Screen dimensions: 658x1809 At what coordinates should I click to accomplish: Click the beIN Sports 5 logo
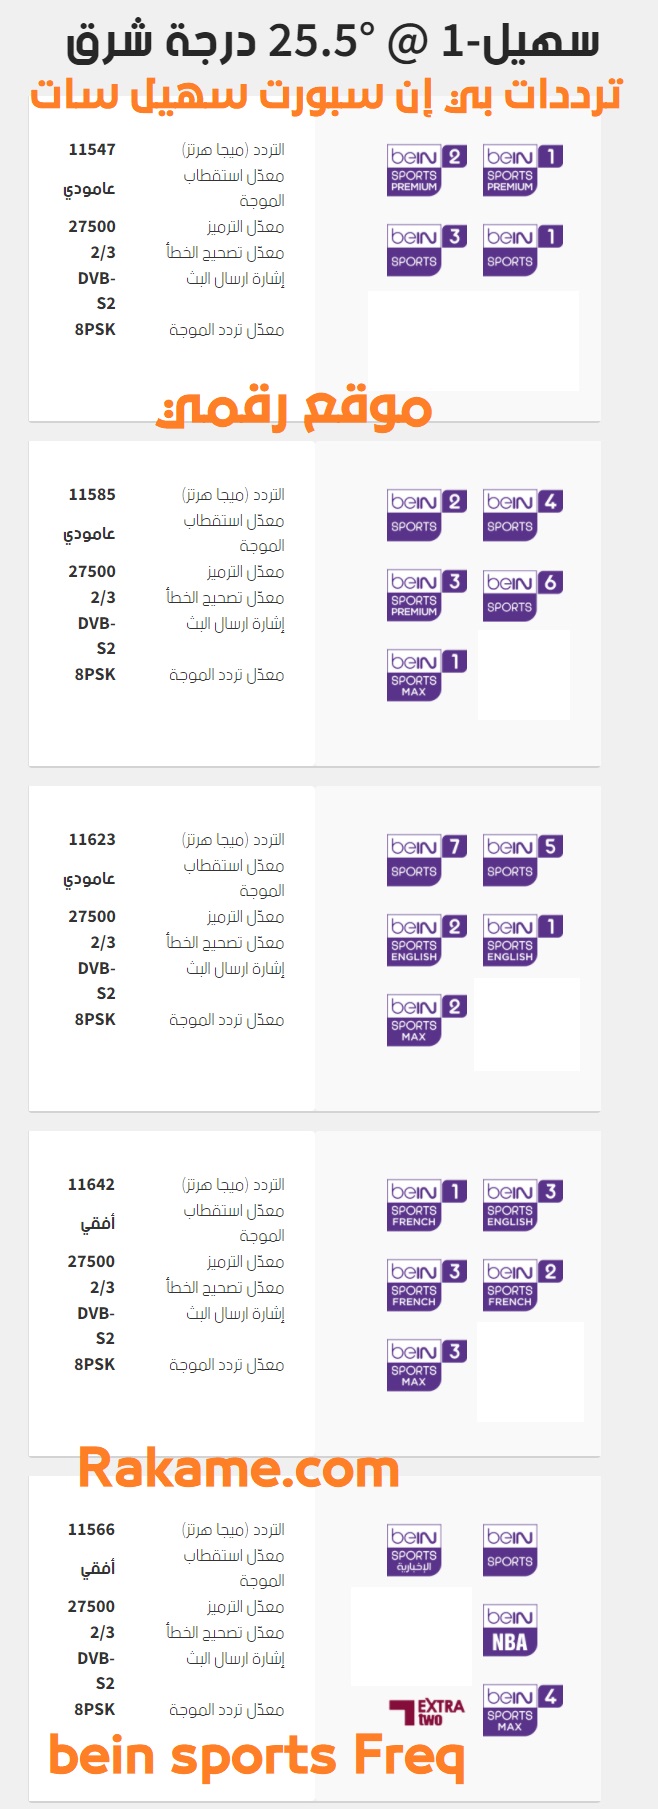coord(523,860)
